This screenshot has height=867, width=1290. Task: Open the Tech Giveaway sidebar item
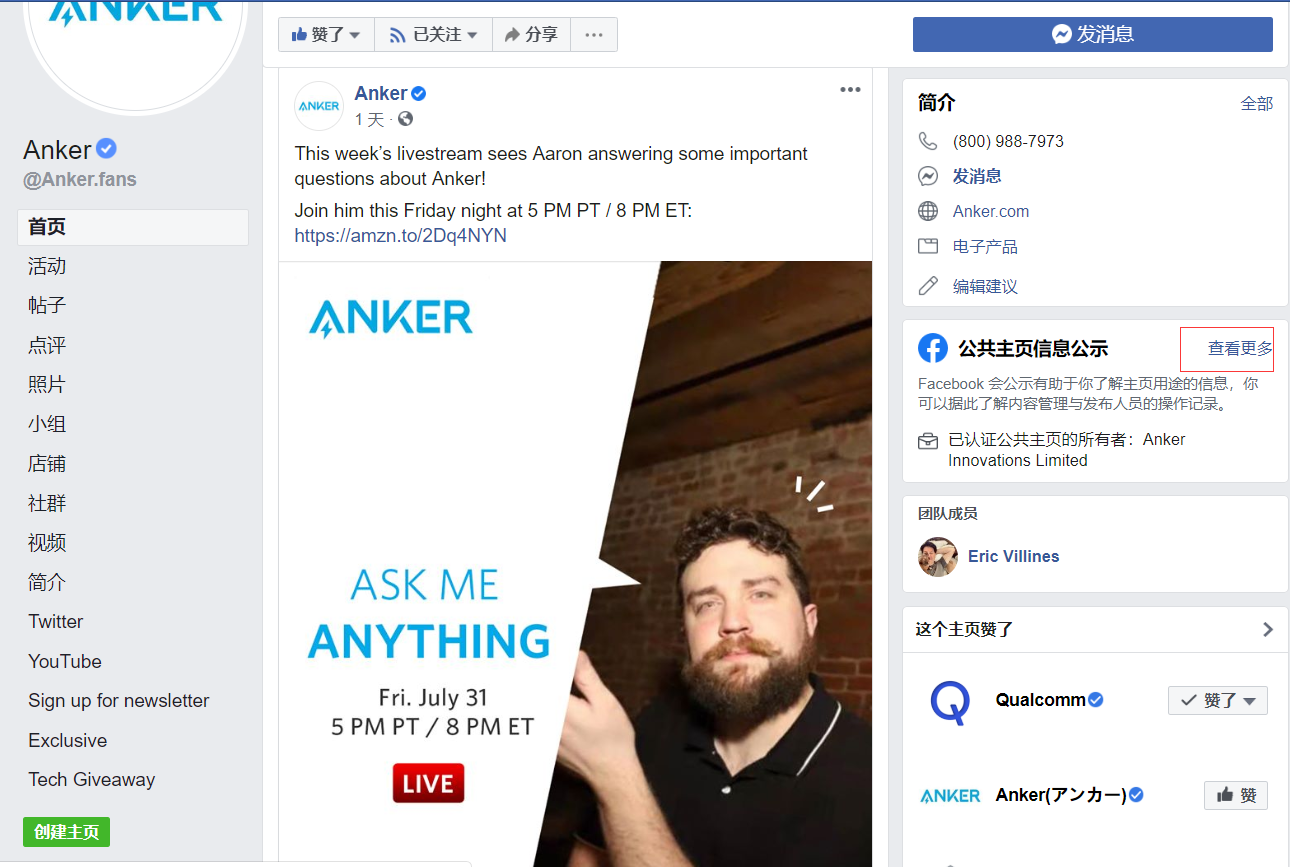[x=92, y=780]
